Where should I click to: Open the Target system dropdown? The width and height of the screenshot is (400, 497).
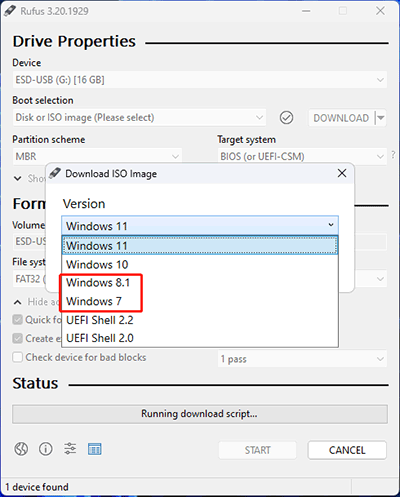[302, 156]
